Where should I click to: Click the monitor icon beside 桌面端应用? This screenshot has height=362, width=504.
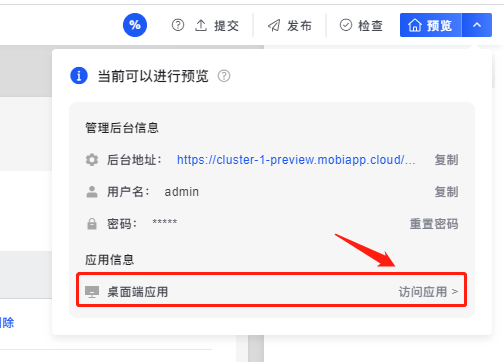pos(92,292)
